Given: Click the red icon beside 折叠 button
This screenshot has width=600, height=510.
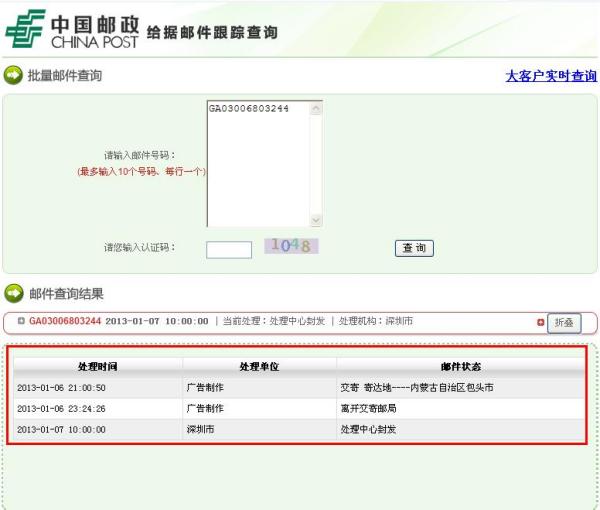Looking at the screenshot, I should click(x=541, y=322).
